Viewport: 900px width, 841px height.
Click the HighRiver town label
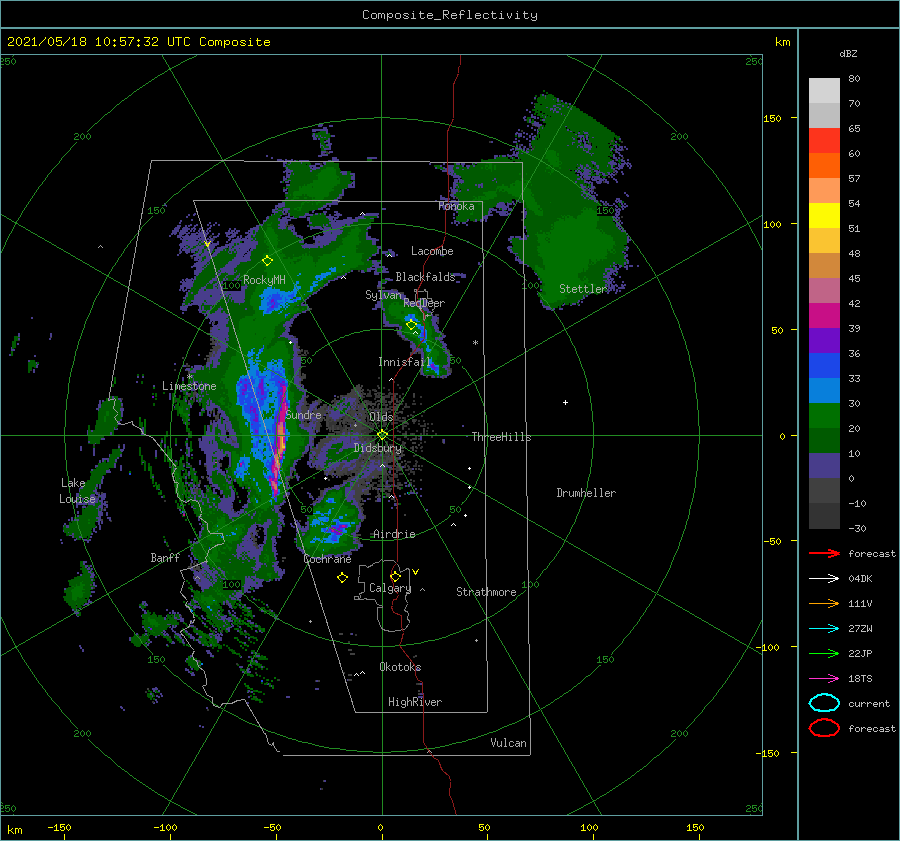415,702
